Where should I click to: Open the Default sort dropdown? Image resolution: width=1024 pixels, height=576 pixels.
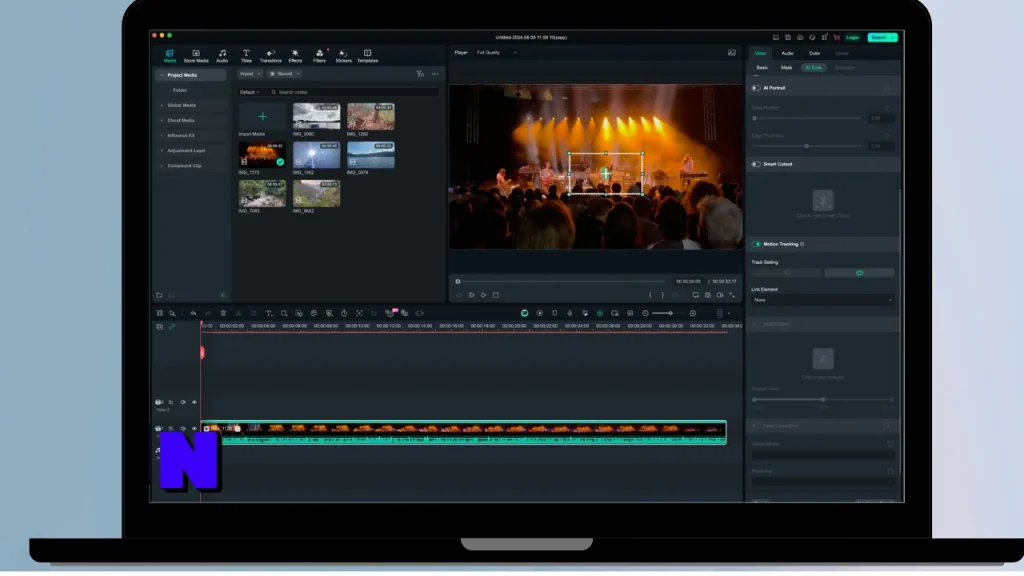(249, 92)
